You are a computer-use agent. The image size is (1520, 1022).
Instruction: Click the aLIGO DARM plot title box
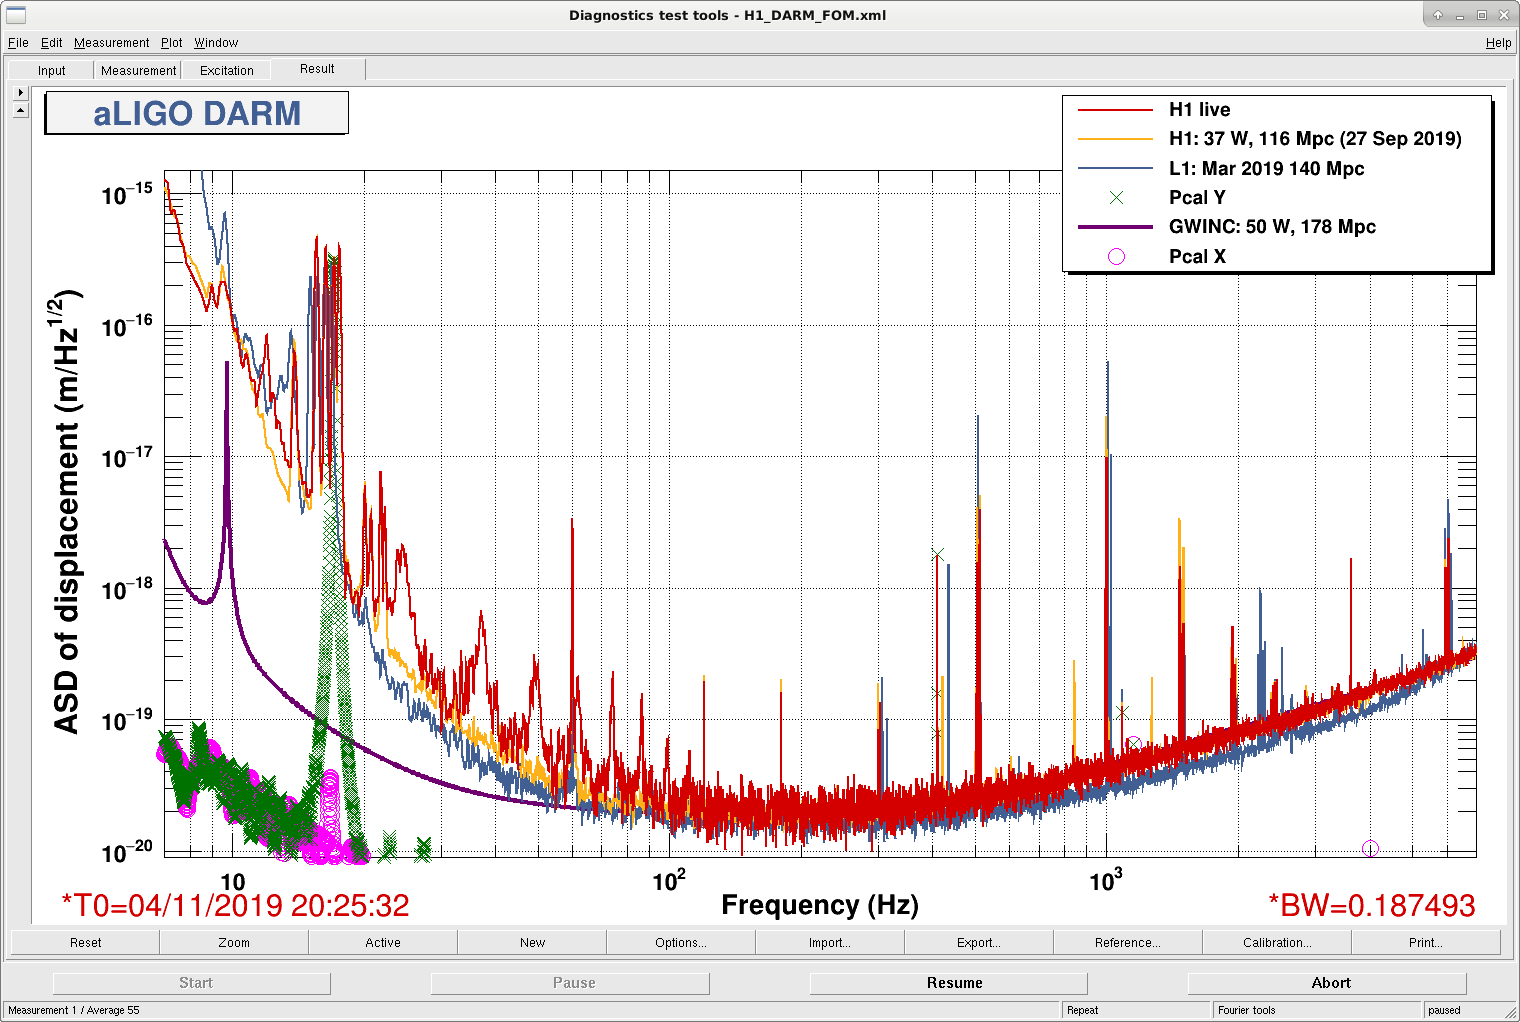tap(197, 113)
